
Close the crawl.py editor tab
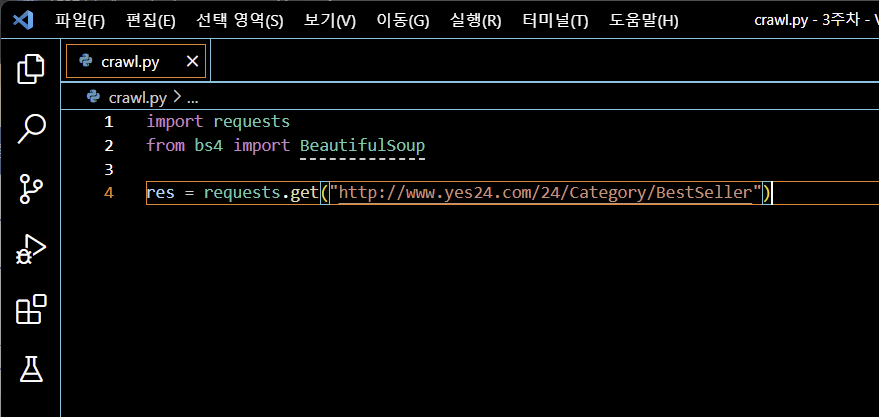(192, 61)
